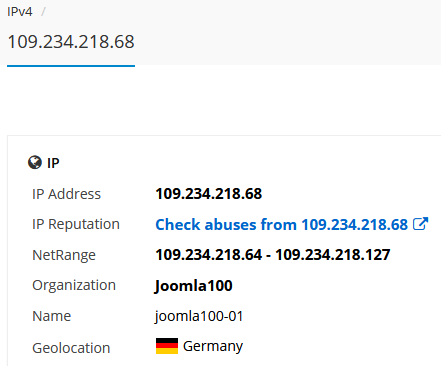Click the Joomla100 organization value
441x366 pixels.
[194, 286]
